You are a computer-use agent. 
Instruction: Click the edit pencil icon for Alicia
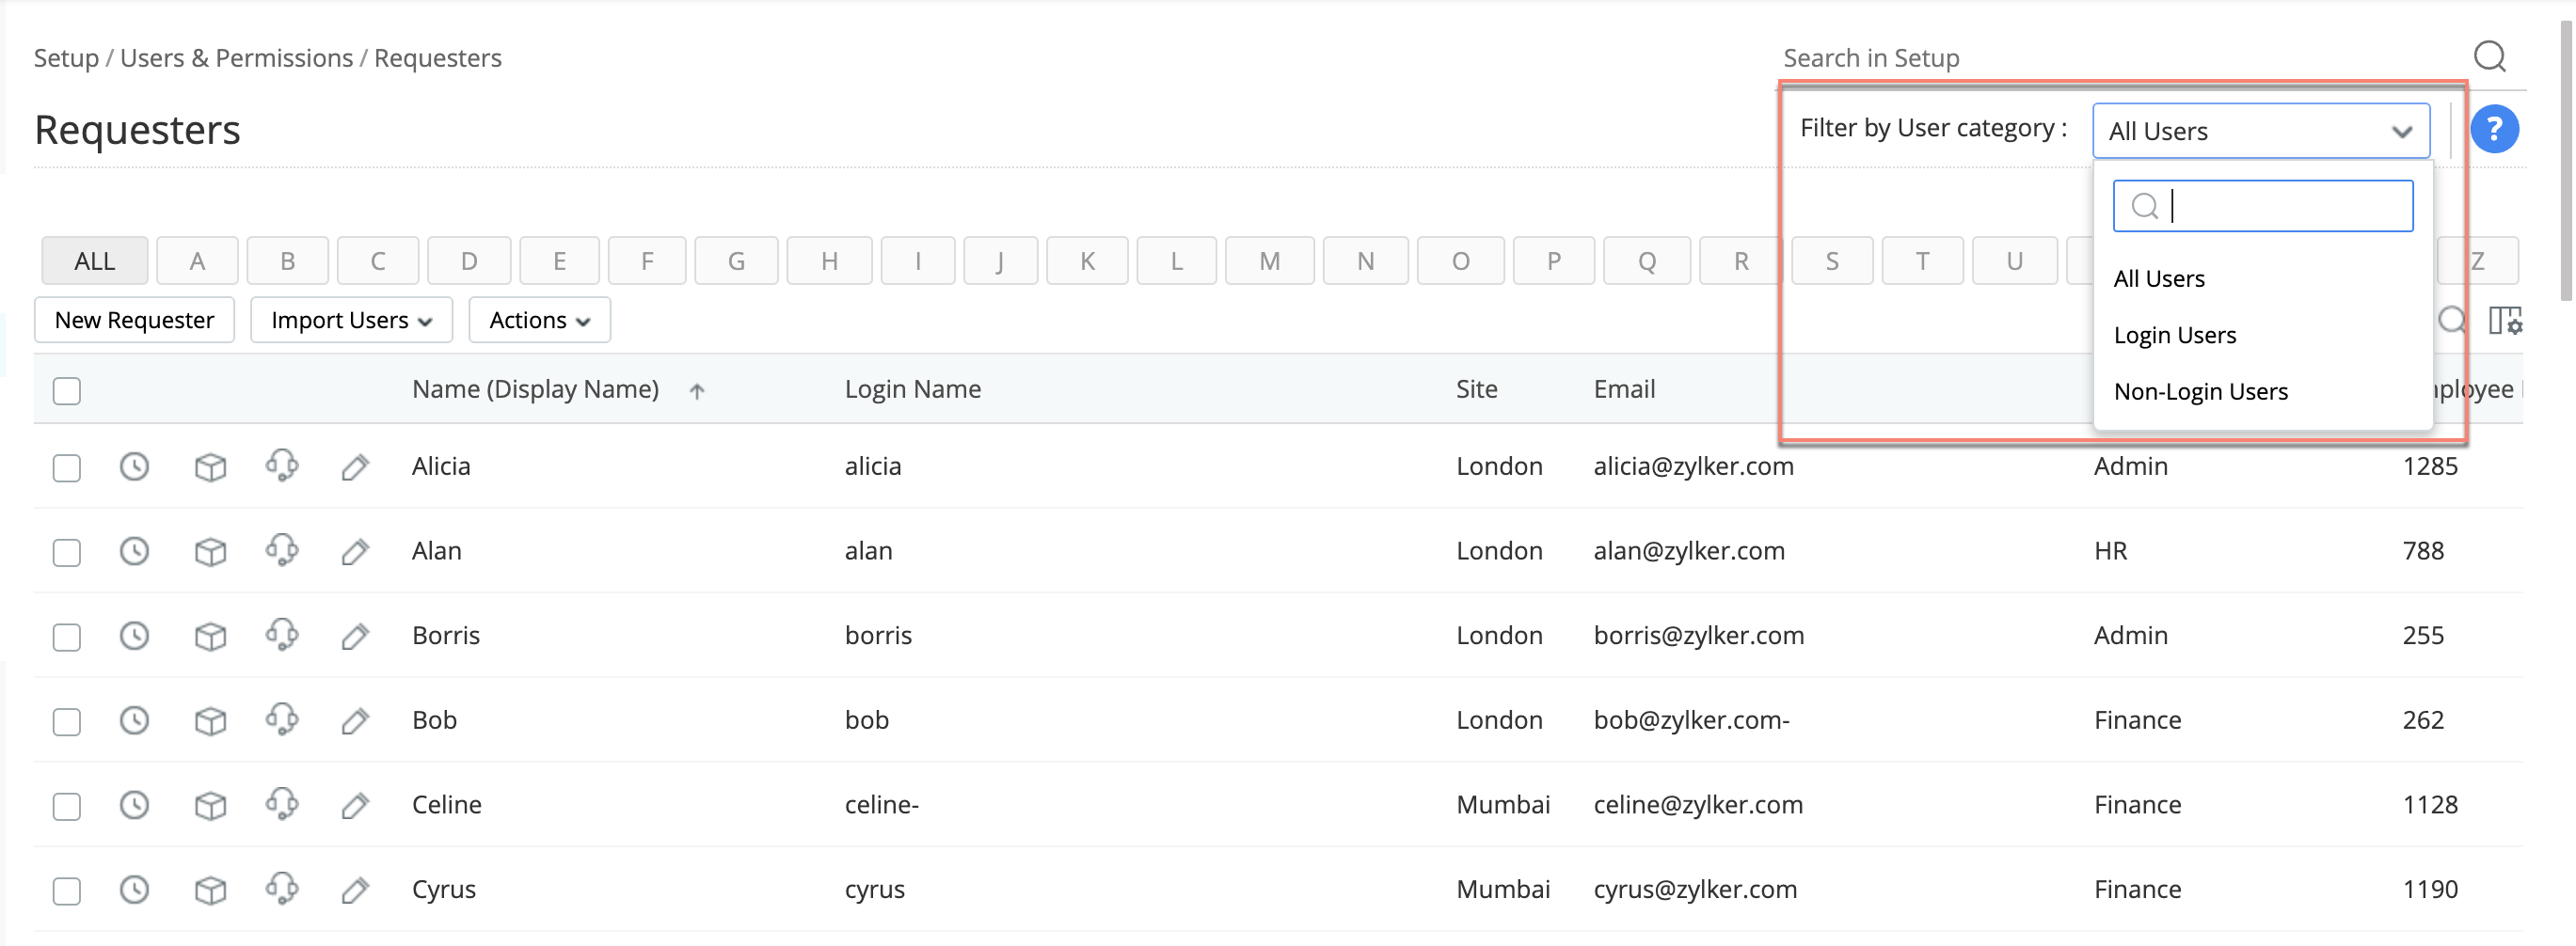click(355, 467)
